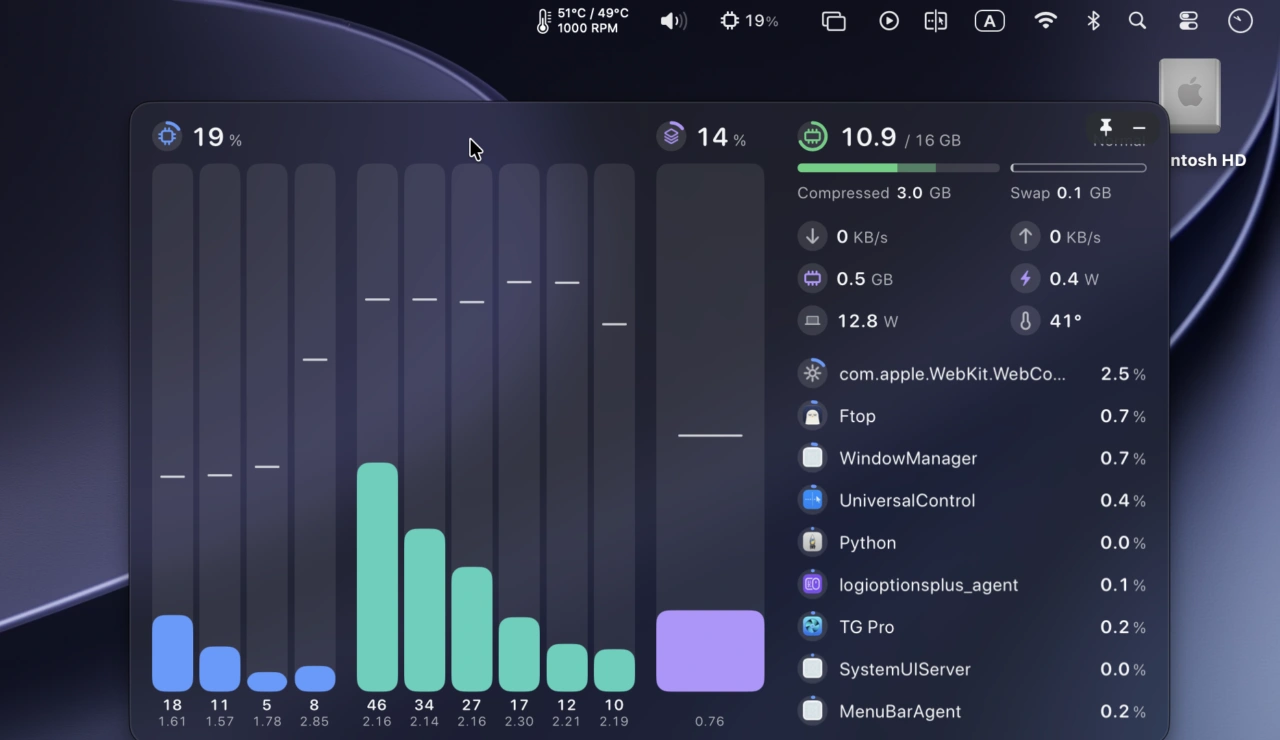Click the tallest core bar labeled 46

[x=377, y=577]
